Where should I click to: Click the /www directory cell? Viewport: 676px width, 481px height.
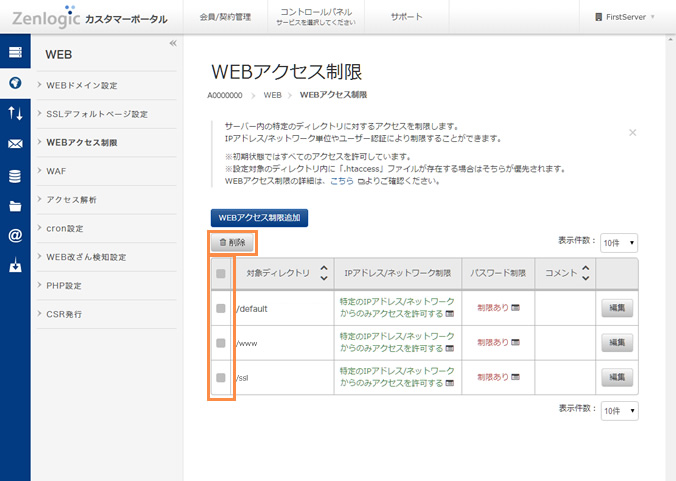click(x=284, y=343)
